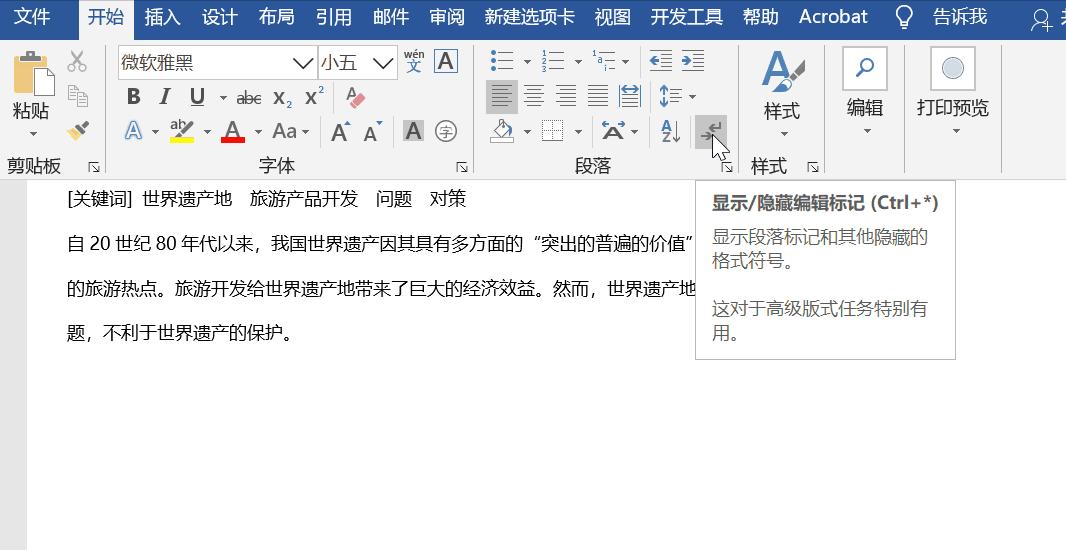This screenshot has width=1066, height=550.
Task: Apply yellow text highlight color
Action: [x=182, y=131]
